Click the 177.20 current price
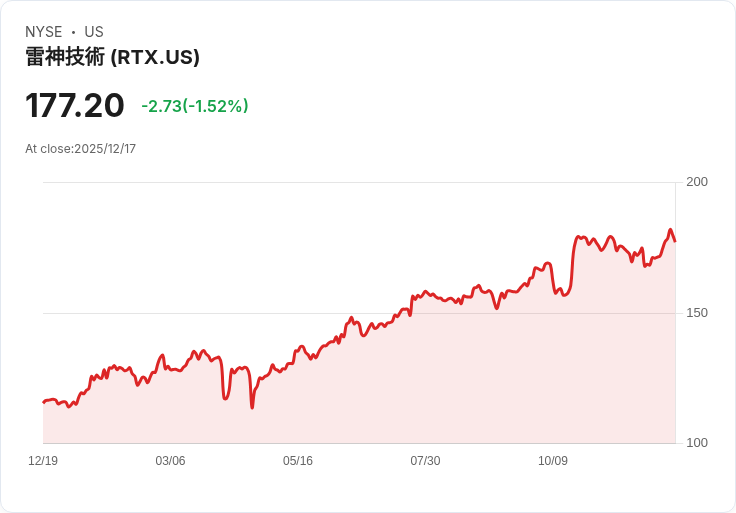Image resolution: width=736 pixels, height=513 pixels. [x=75, y=105]
